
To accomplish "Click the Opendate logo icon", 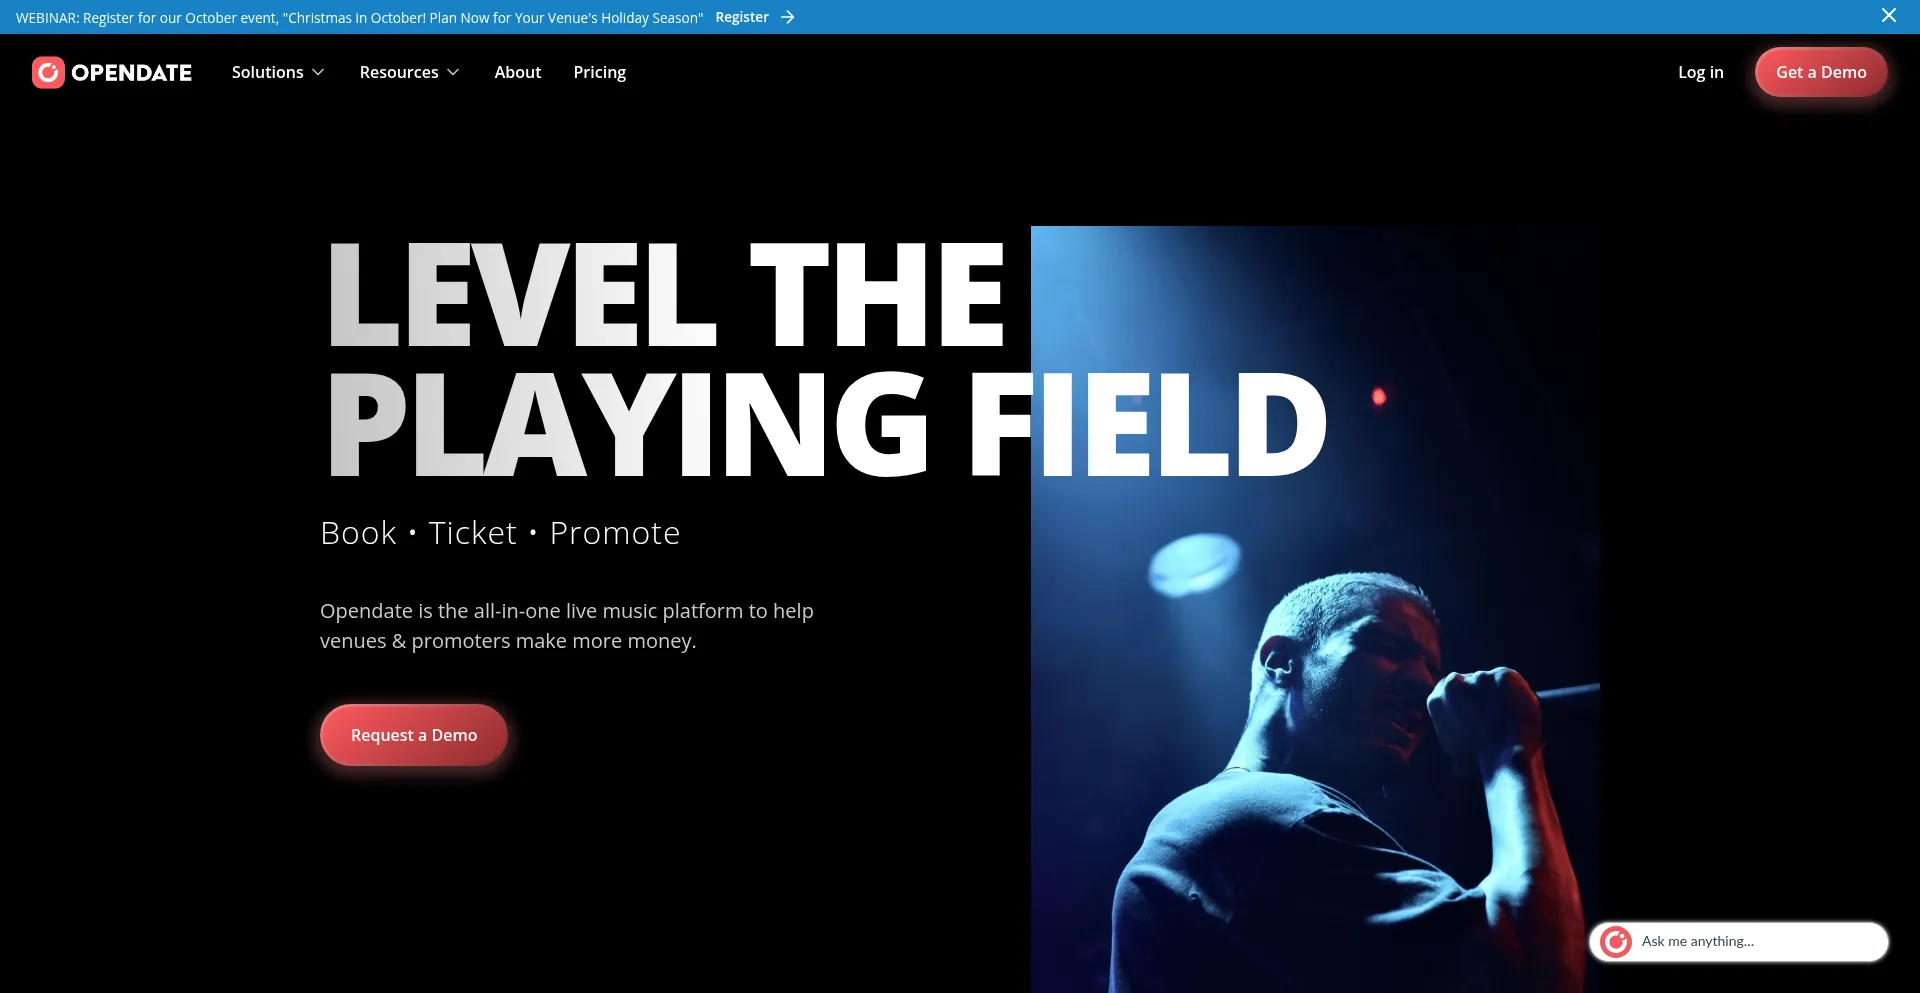I will click(48, 72).
